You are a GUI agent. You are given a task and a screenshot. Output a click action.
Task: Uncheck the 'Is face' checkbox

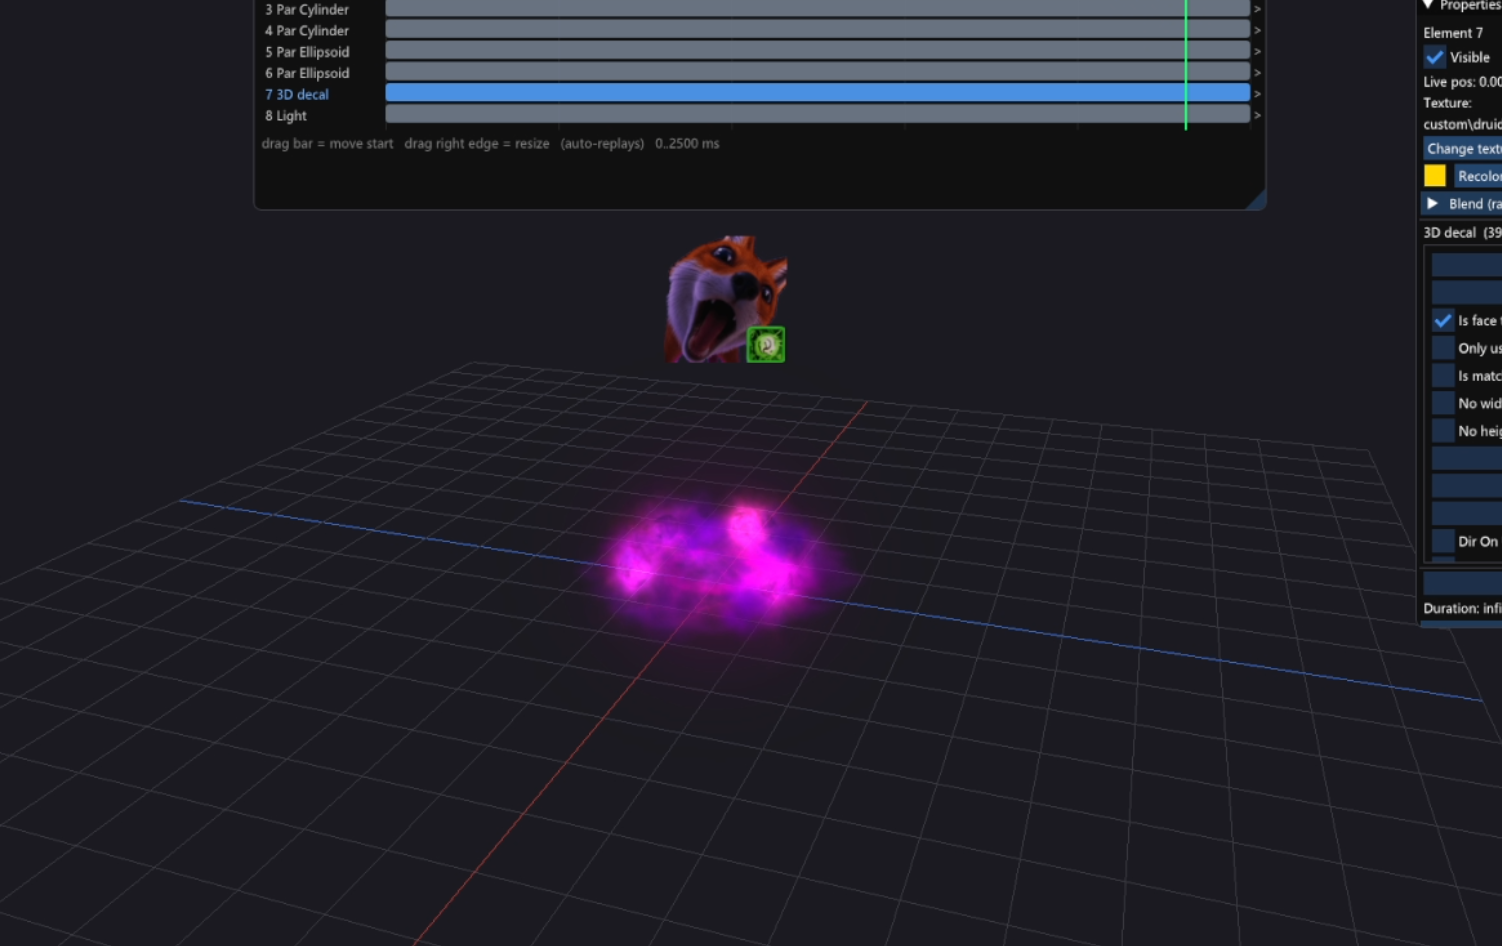1443,320
